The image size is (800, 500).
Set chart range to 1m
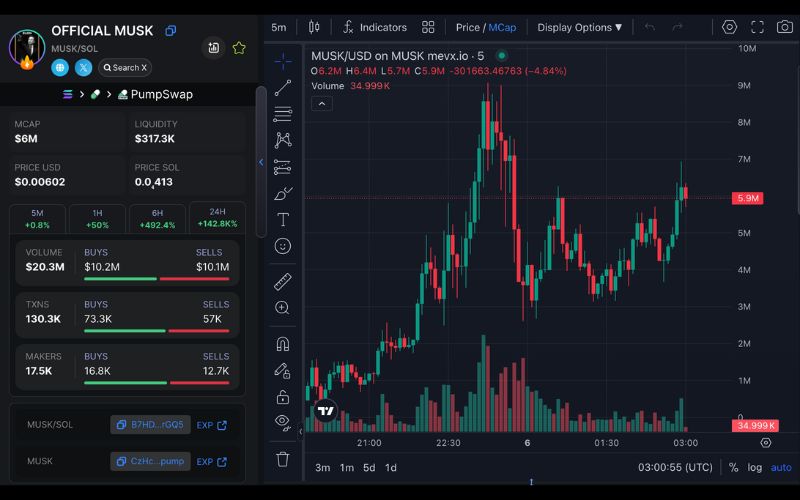point(347,467)
